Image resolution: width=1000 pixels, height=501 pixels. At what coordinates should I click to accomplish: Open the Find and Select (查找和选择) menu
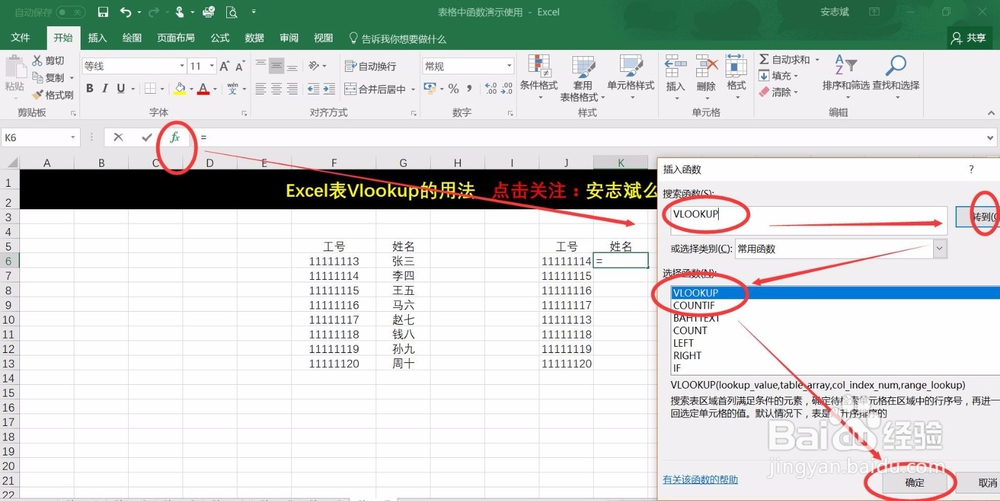(896, 78)
